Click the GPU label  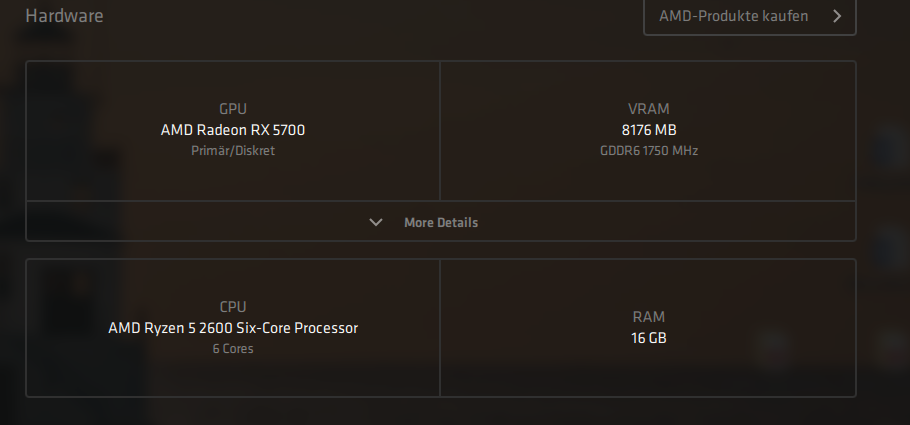(233, 109)
